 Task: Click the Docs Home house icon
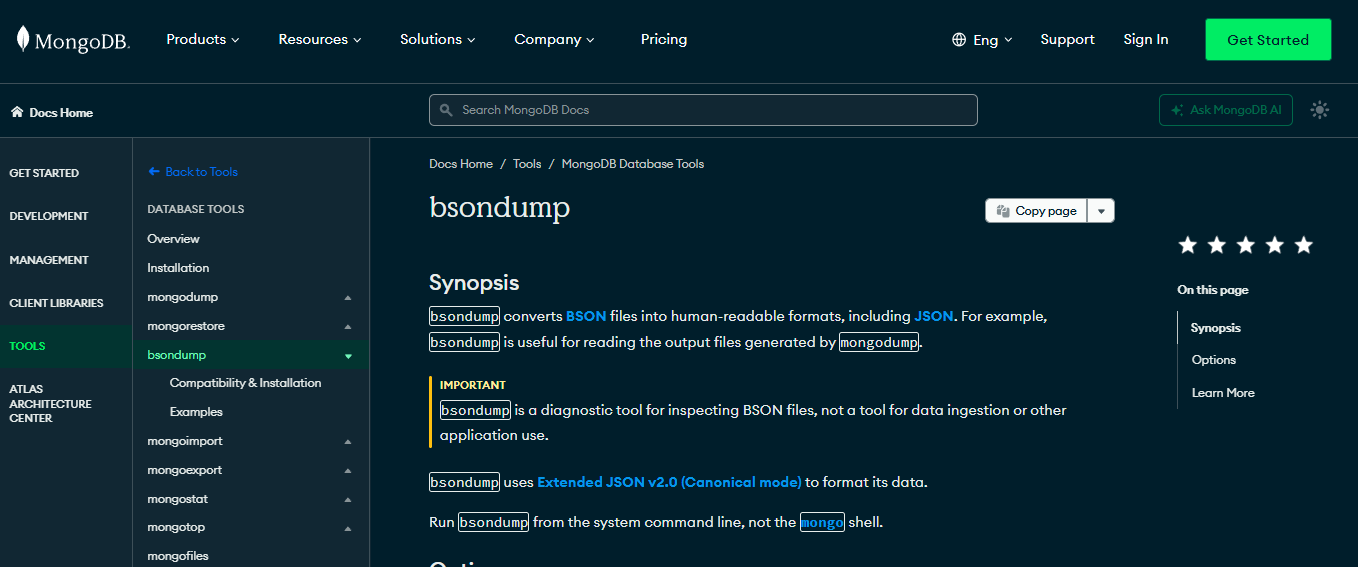tap(17, 112)
